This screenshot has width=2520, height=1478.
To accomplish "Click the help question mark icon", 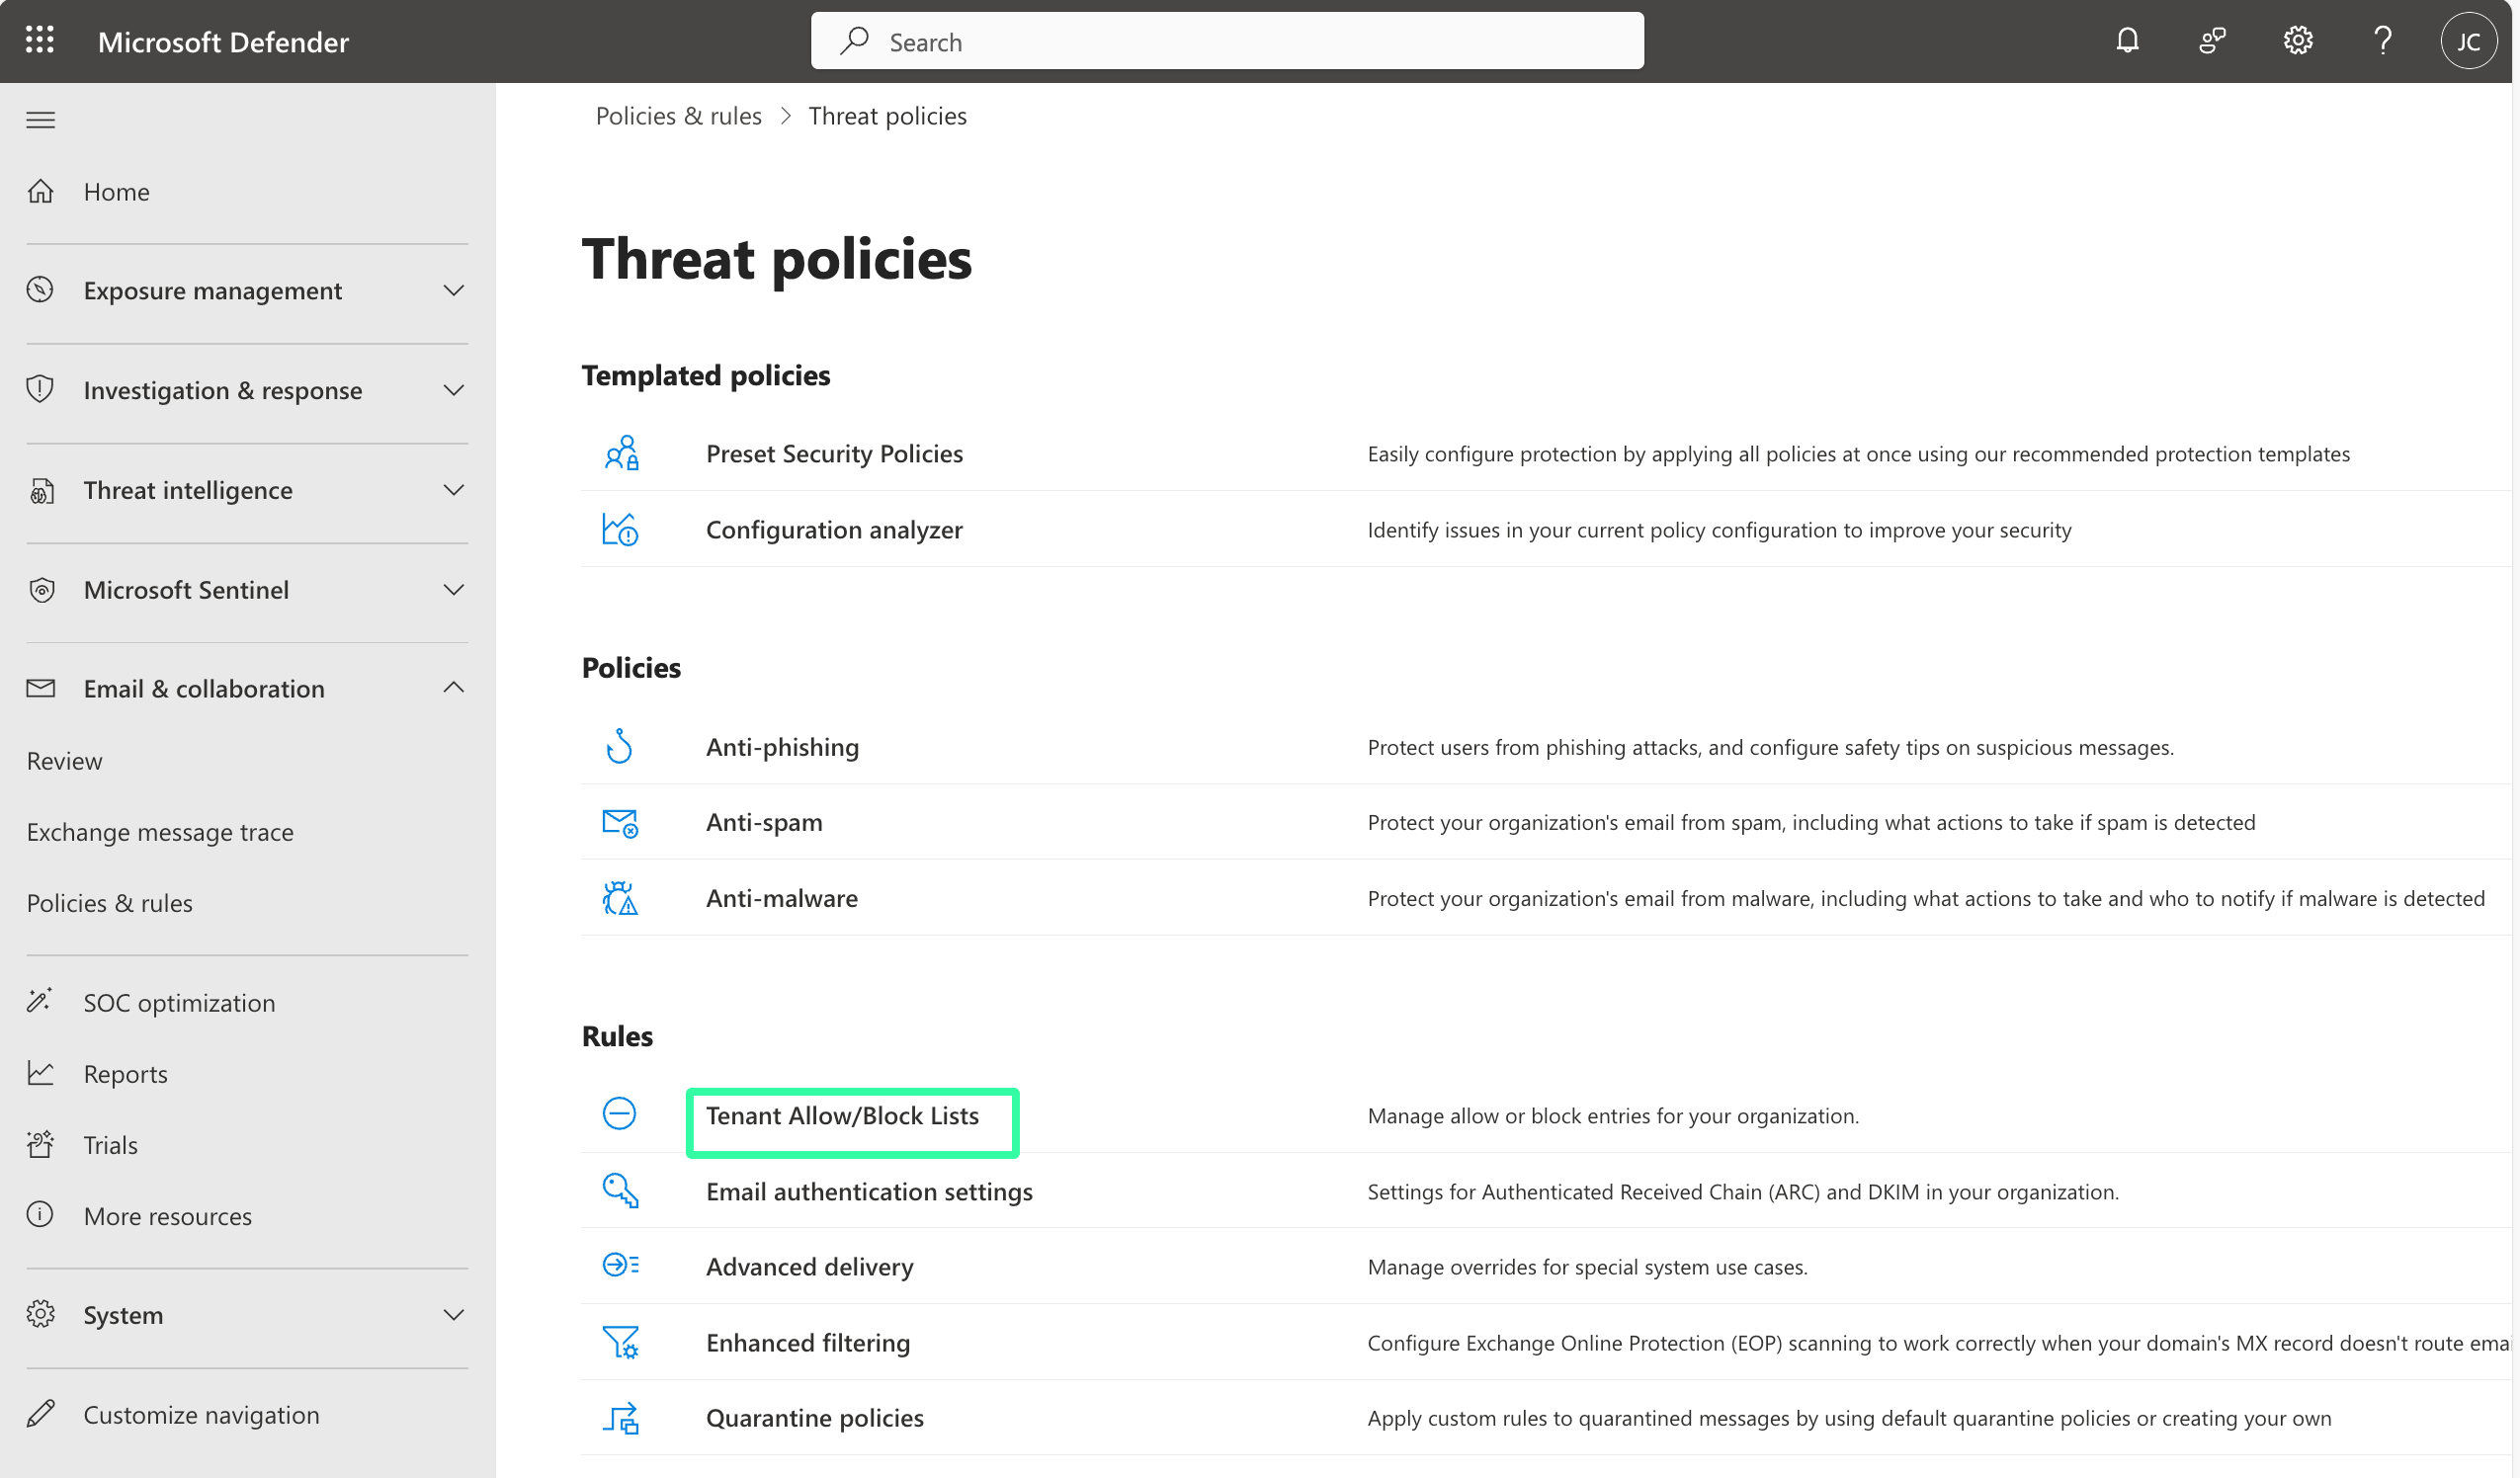I will 2382,41.
